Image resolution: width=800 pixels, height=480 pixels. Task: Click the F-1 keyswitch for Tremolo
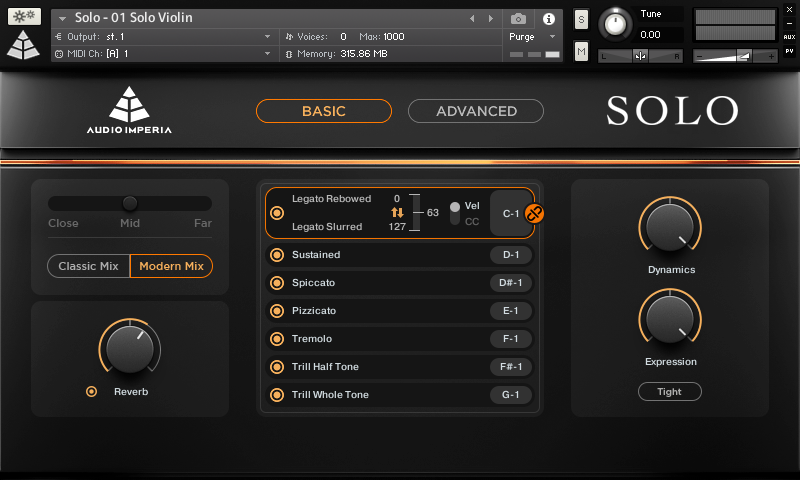click(511, 339)
